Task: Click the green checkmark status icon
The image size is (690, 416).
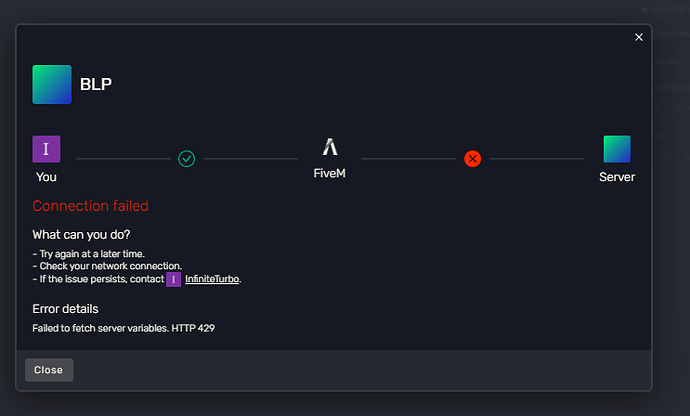Action: [187, 159]
